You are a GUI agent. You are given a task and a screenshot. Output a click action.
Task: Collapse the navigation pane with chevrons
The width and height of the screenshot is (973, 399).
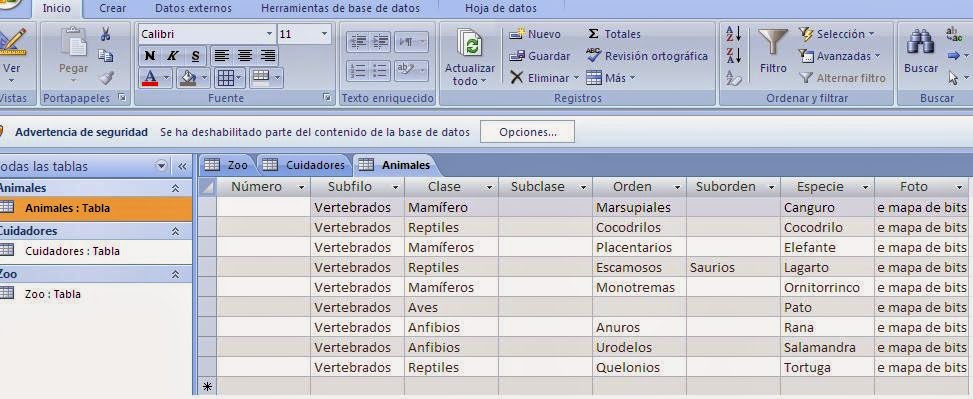point(182,166)
